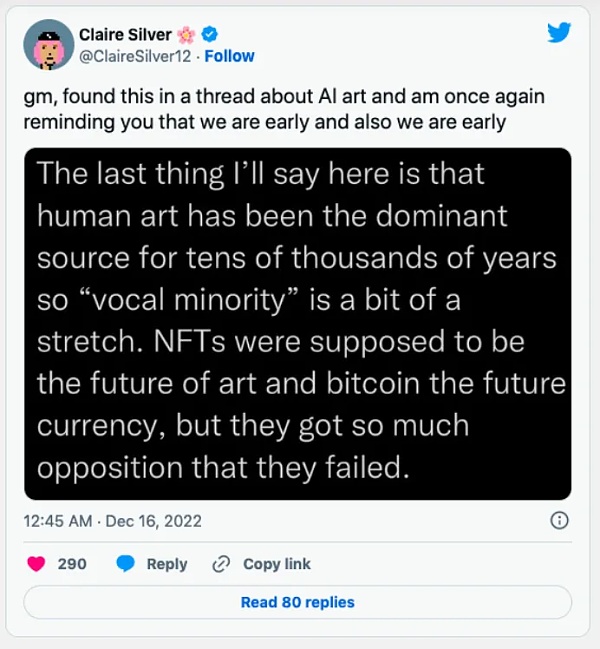
Task: Click the 290 likes count
Action: 72,564
